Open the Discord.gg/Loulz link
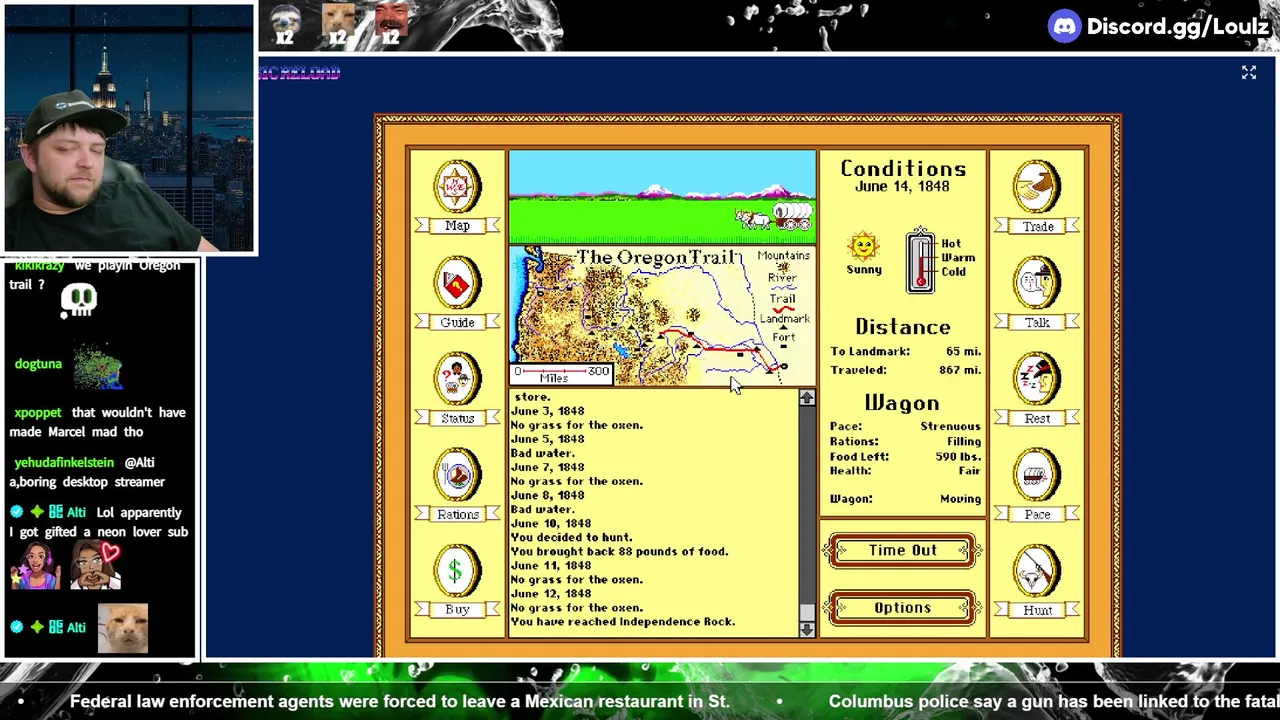1280x720 pixels. pyautogui.click(x=1177, y=27)
